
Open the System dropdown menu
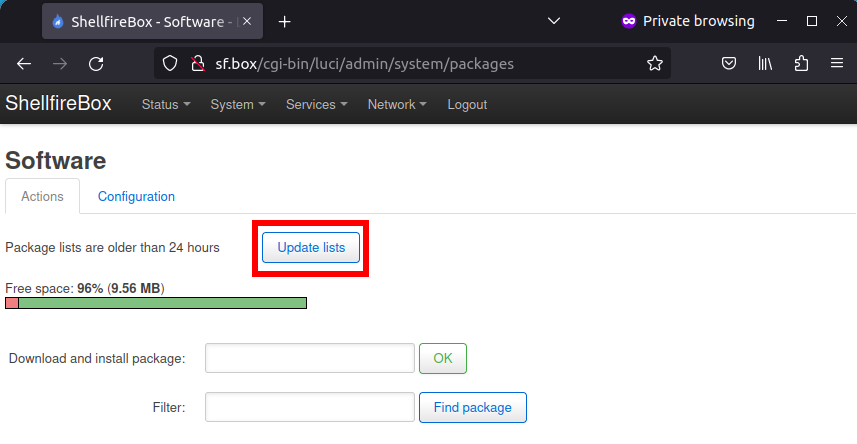[x=238, y=104]
